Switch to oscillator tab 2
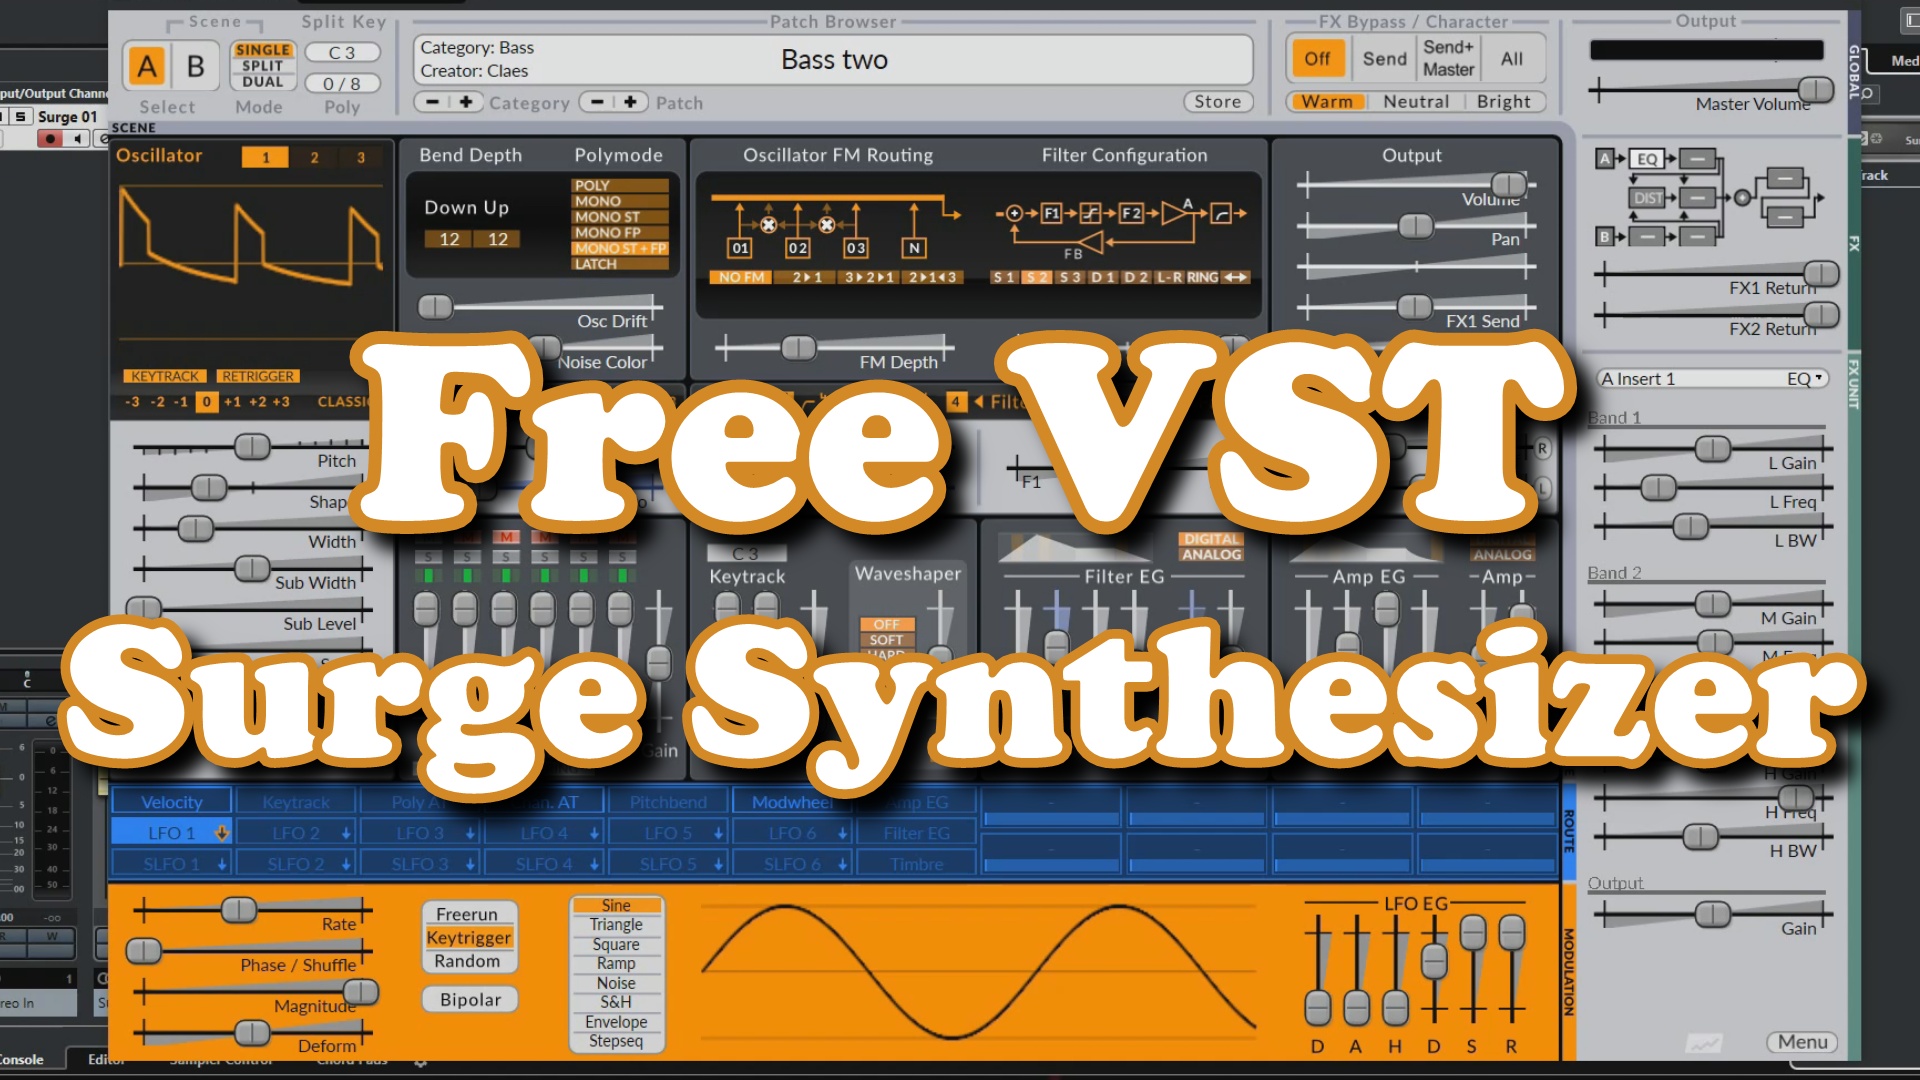The image size is (1920, 1080). point(314,157)
